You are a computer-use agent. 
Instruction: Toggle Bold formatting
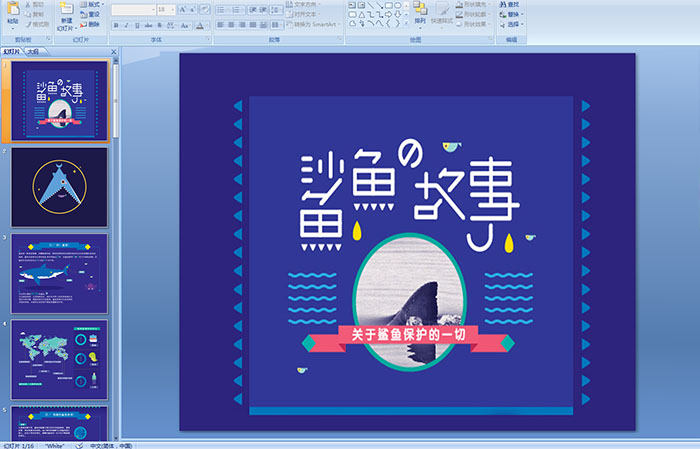click(116, 25)
